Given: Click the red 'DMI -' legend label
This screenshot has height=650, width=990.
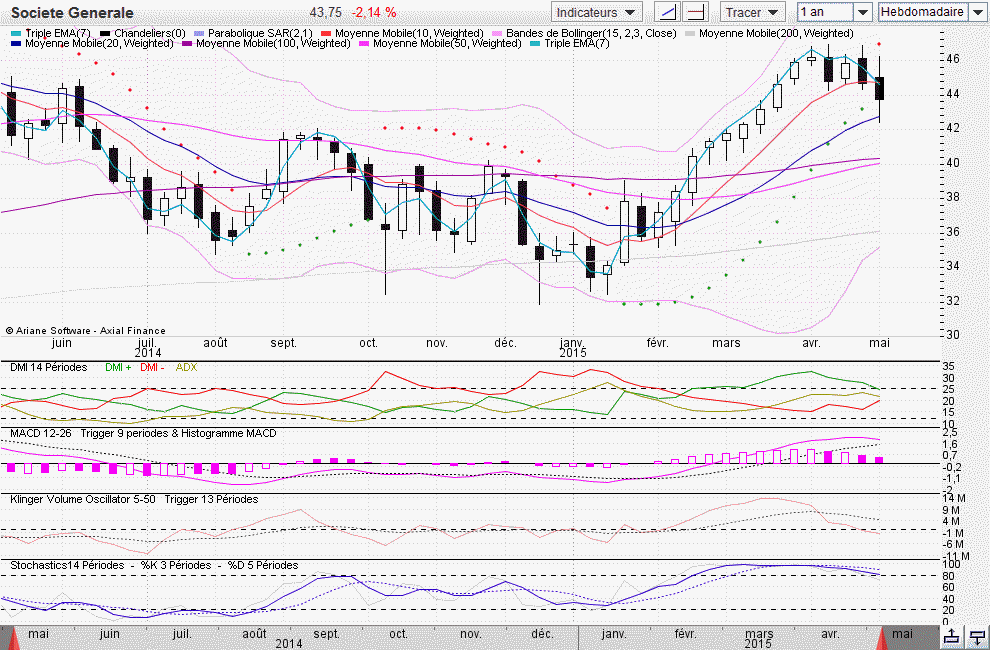Looking at the screenshot, I should [152, 368].
